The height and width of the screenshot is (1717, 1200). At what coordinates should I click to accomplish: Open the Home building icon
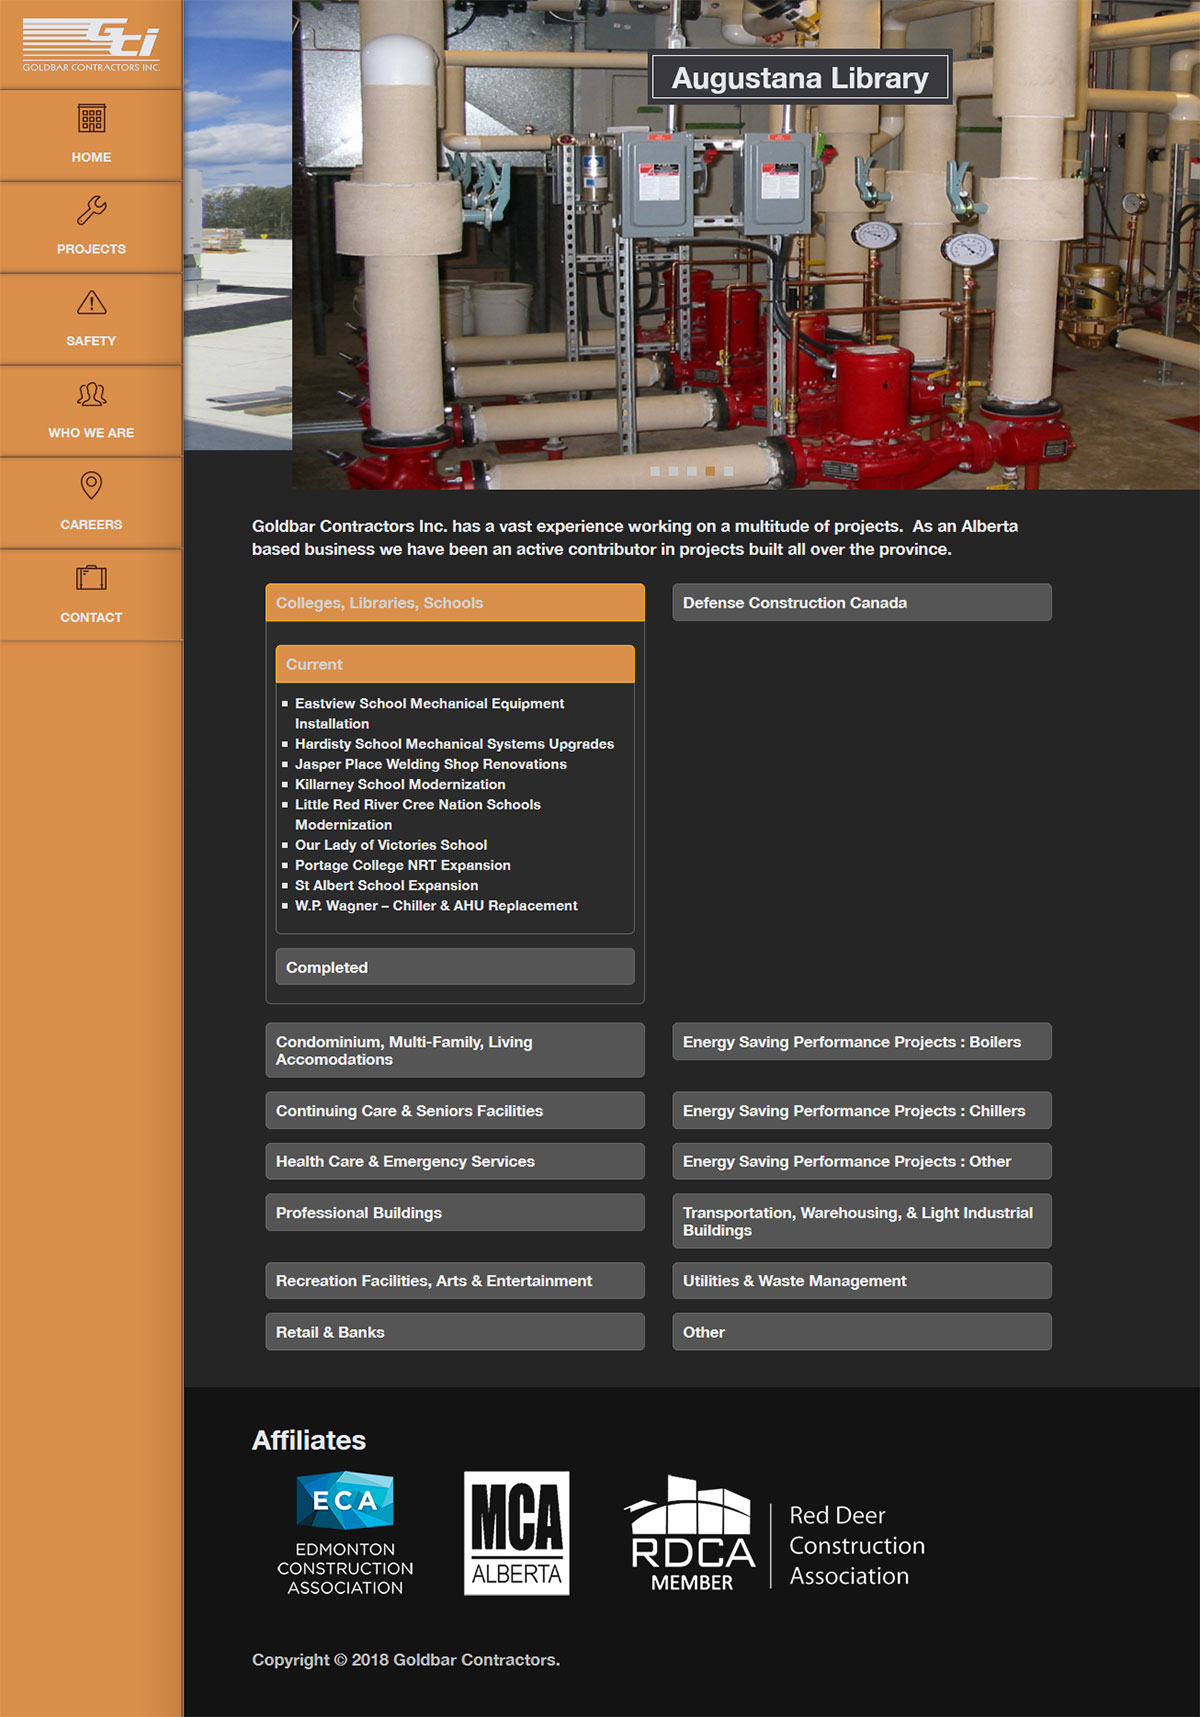(91, 119)
